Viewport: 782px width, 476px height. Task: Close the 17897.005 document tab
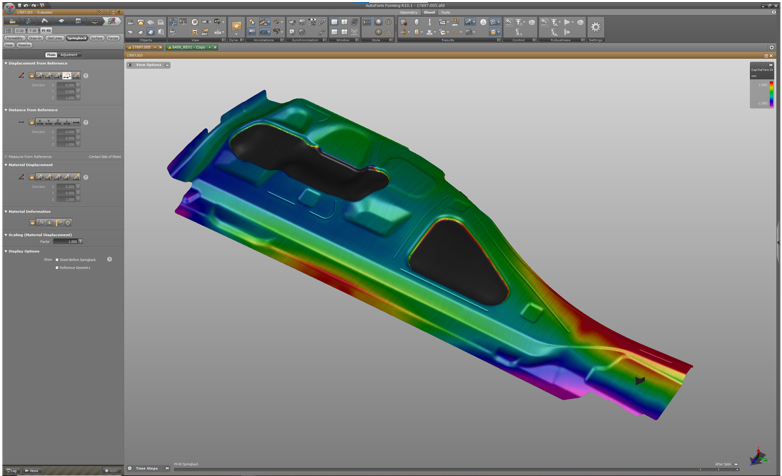pos(160,47)
